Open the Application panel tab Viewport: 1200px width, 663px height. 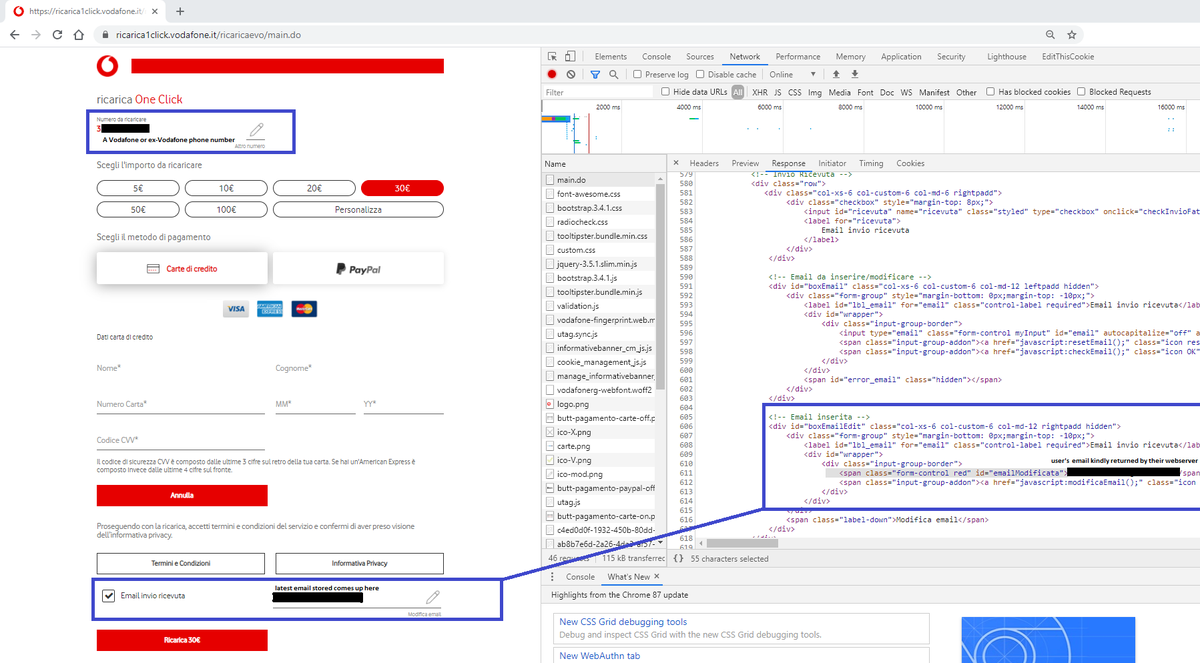pyautogui.click(x=901, y=57)
